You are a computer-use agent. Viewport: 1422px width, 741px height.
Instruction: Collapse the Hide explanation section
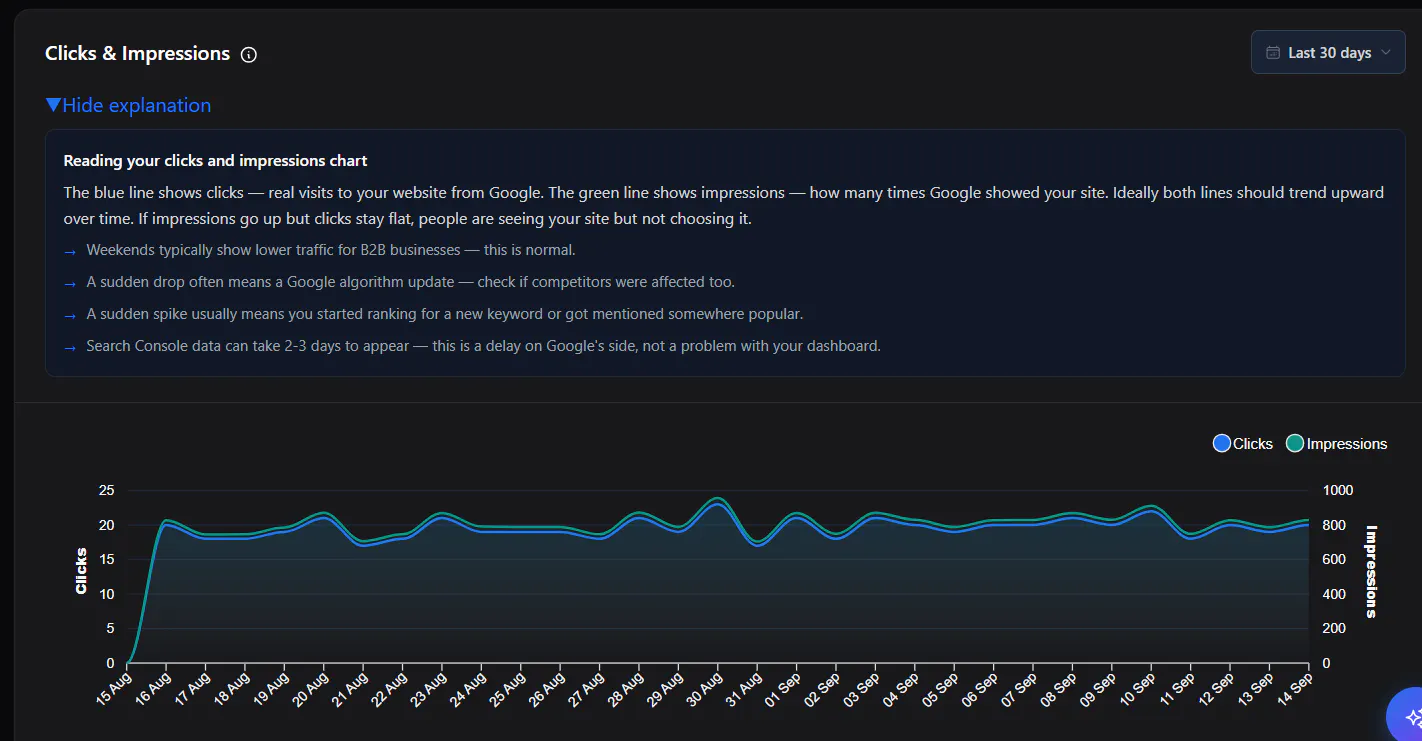click(x=128, y=106)
